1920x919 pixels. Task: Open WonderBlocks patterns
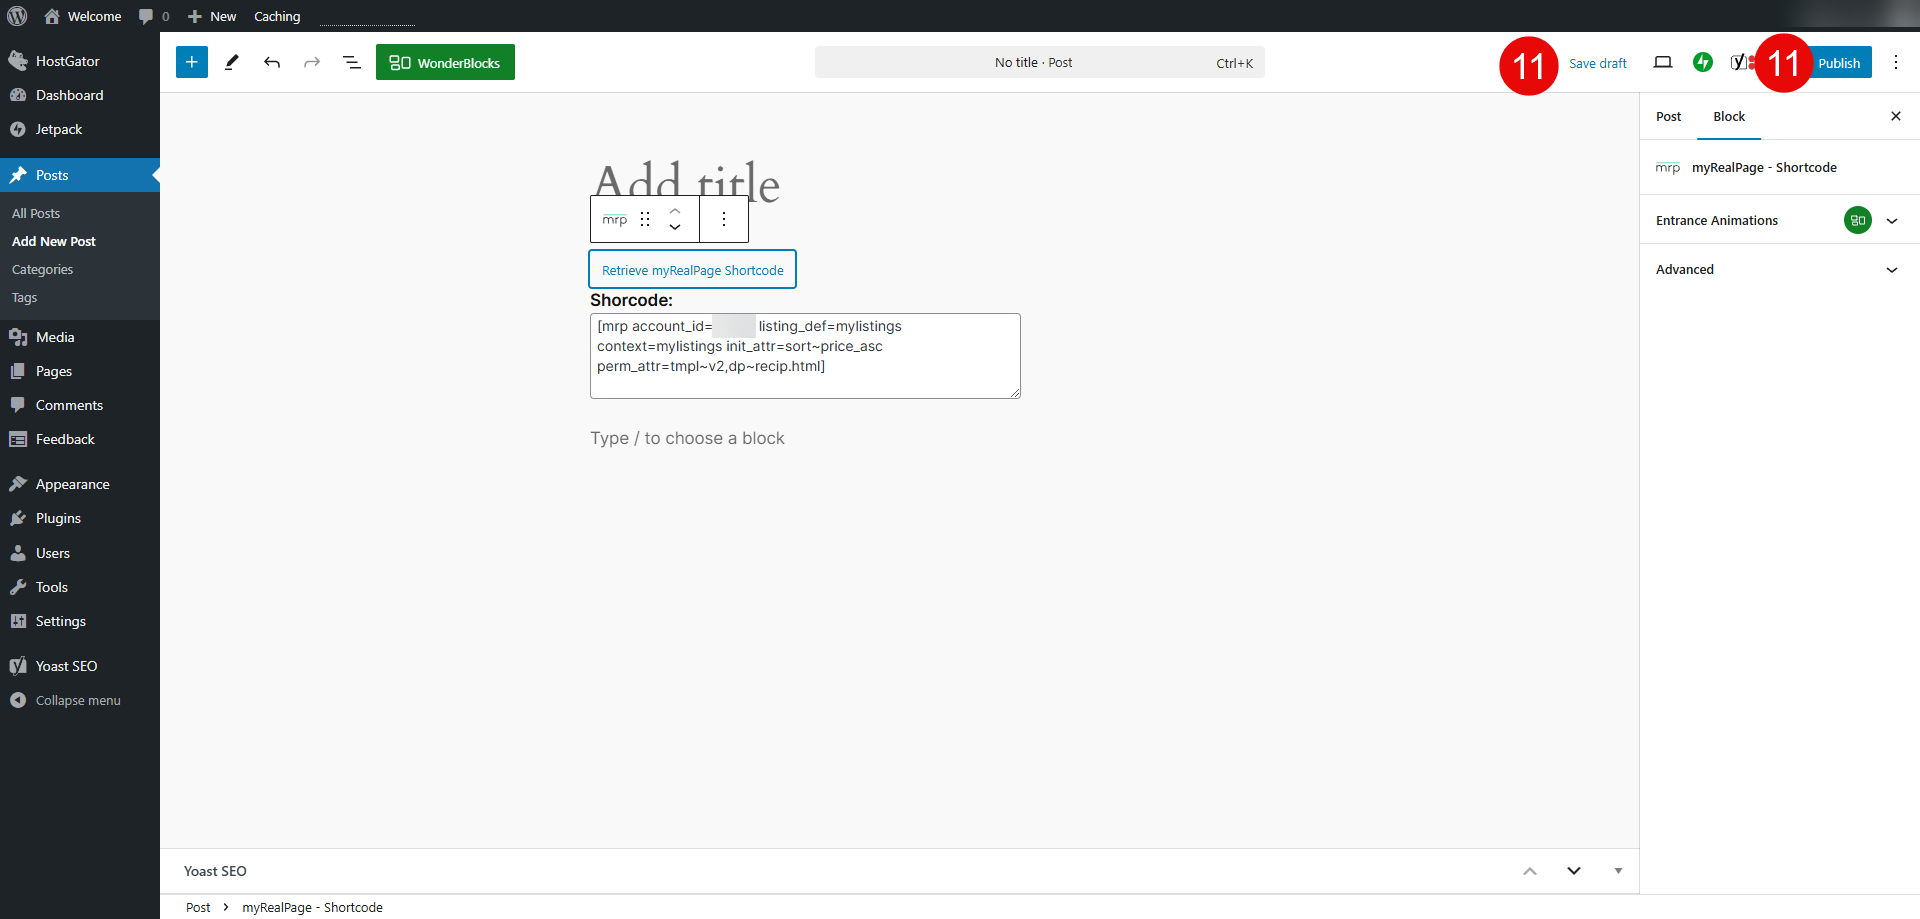point(445,62)
